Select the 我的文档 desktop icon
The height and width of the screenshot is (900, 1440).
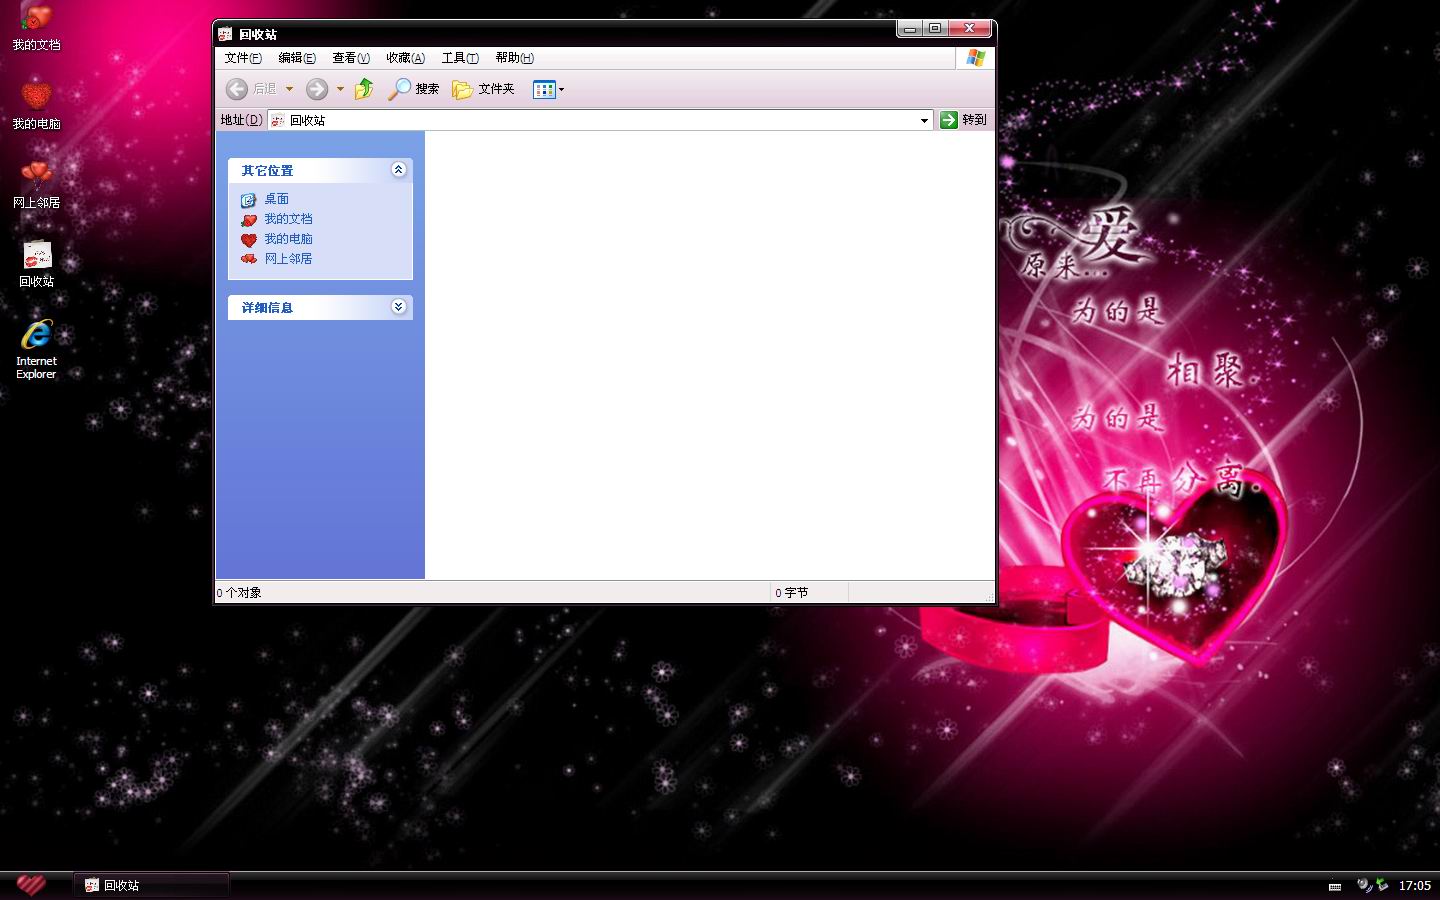click(x=36, y=28)
